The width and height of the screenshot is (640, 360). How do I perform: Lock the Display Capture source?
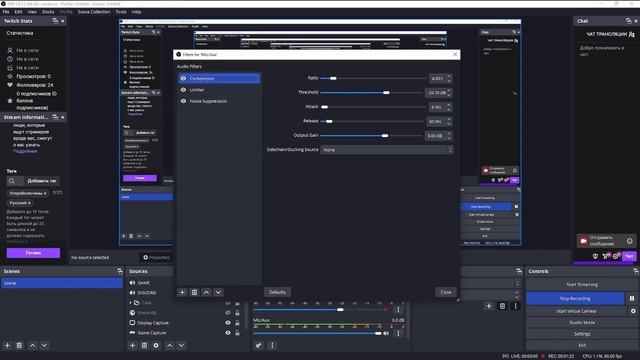tap(237, 323)
